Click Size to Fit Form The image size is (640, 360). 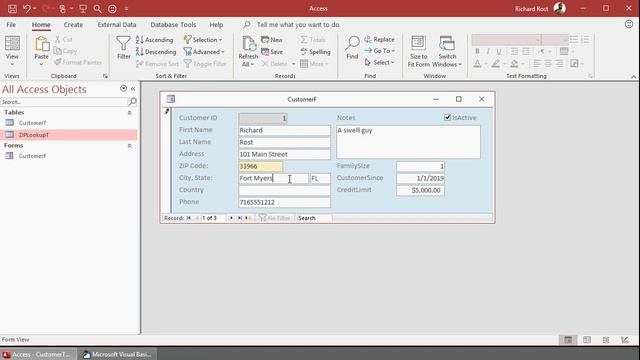pos(418,51)
